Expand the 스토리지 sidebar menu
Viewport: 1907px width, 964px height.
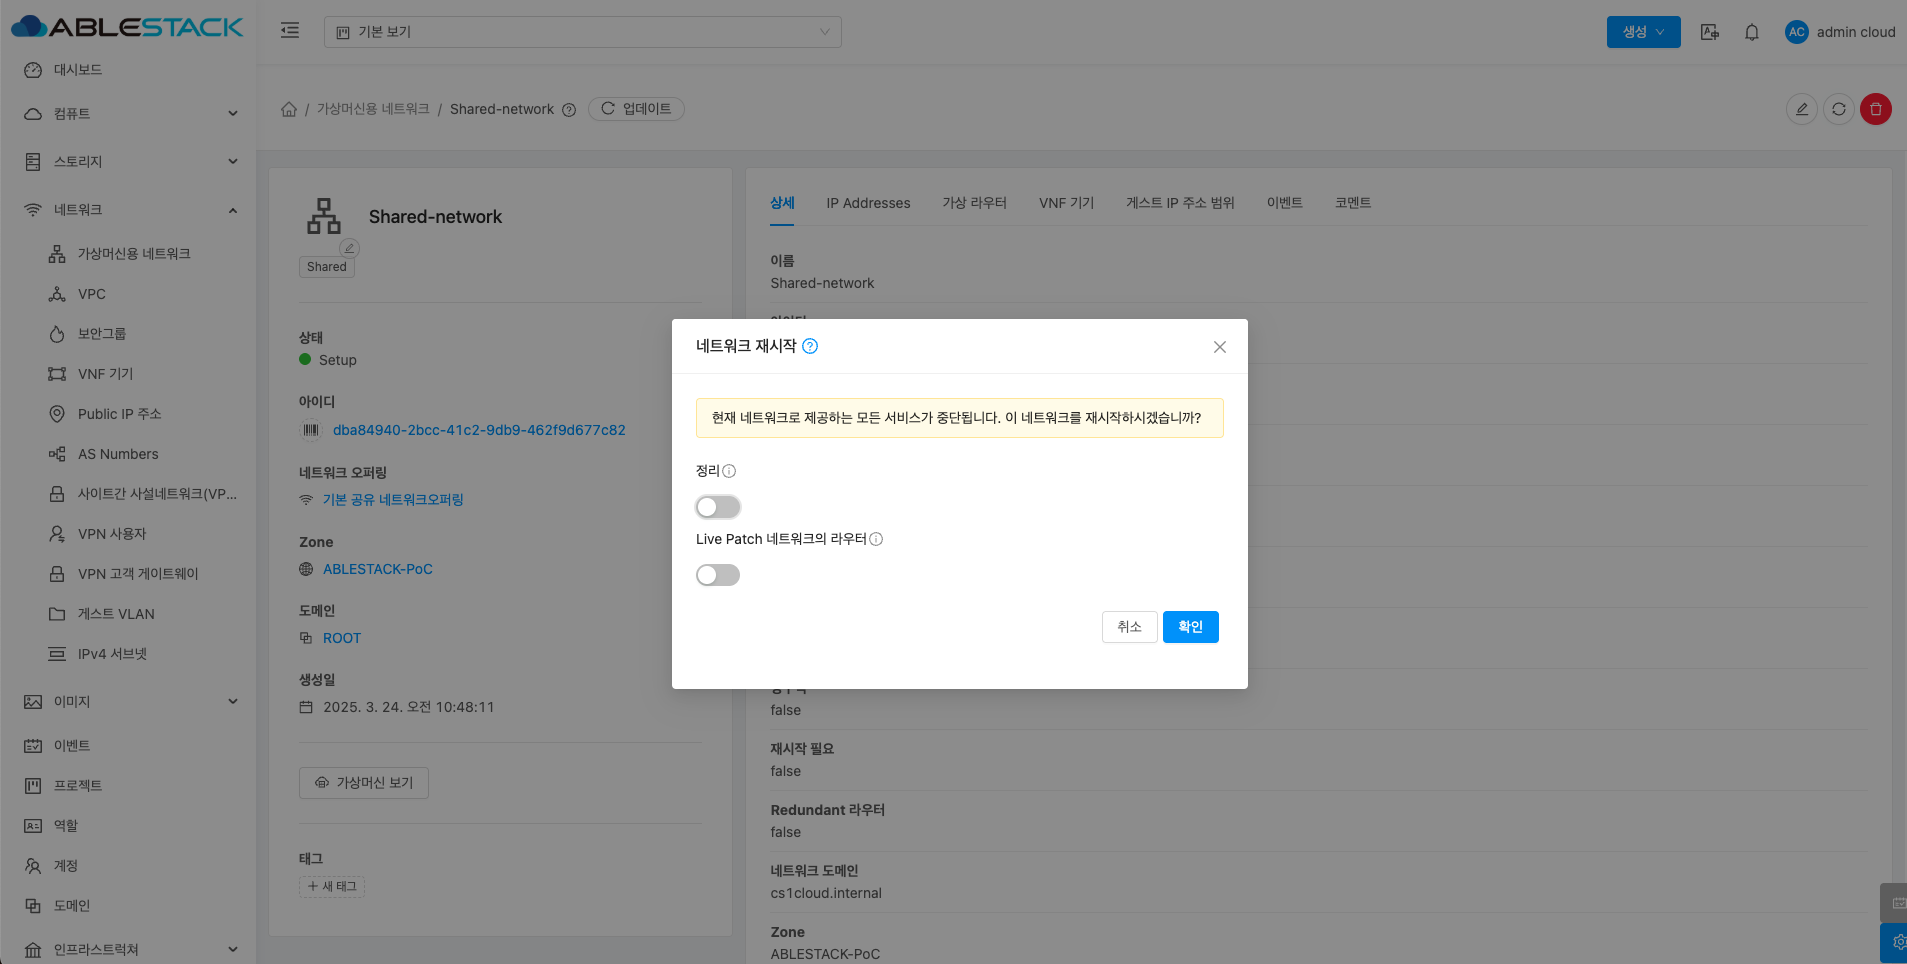coord(130,162)
